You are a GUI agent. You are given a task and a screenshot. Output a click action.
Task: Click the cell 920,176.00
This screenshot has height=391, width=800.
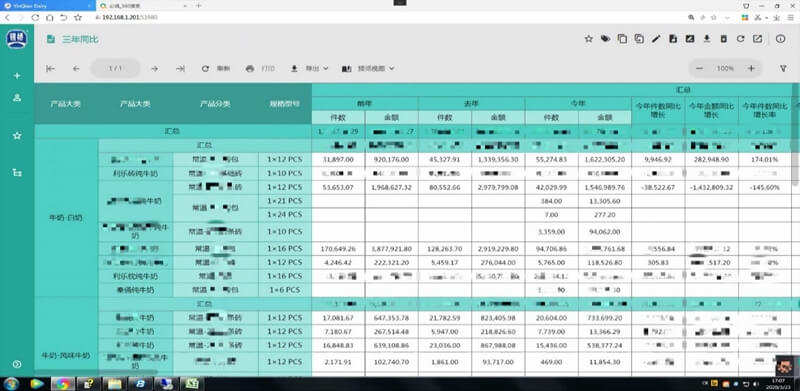point(392,160)
